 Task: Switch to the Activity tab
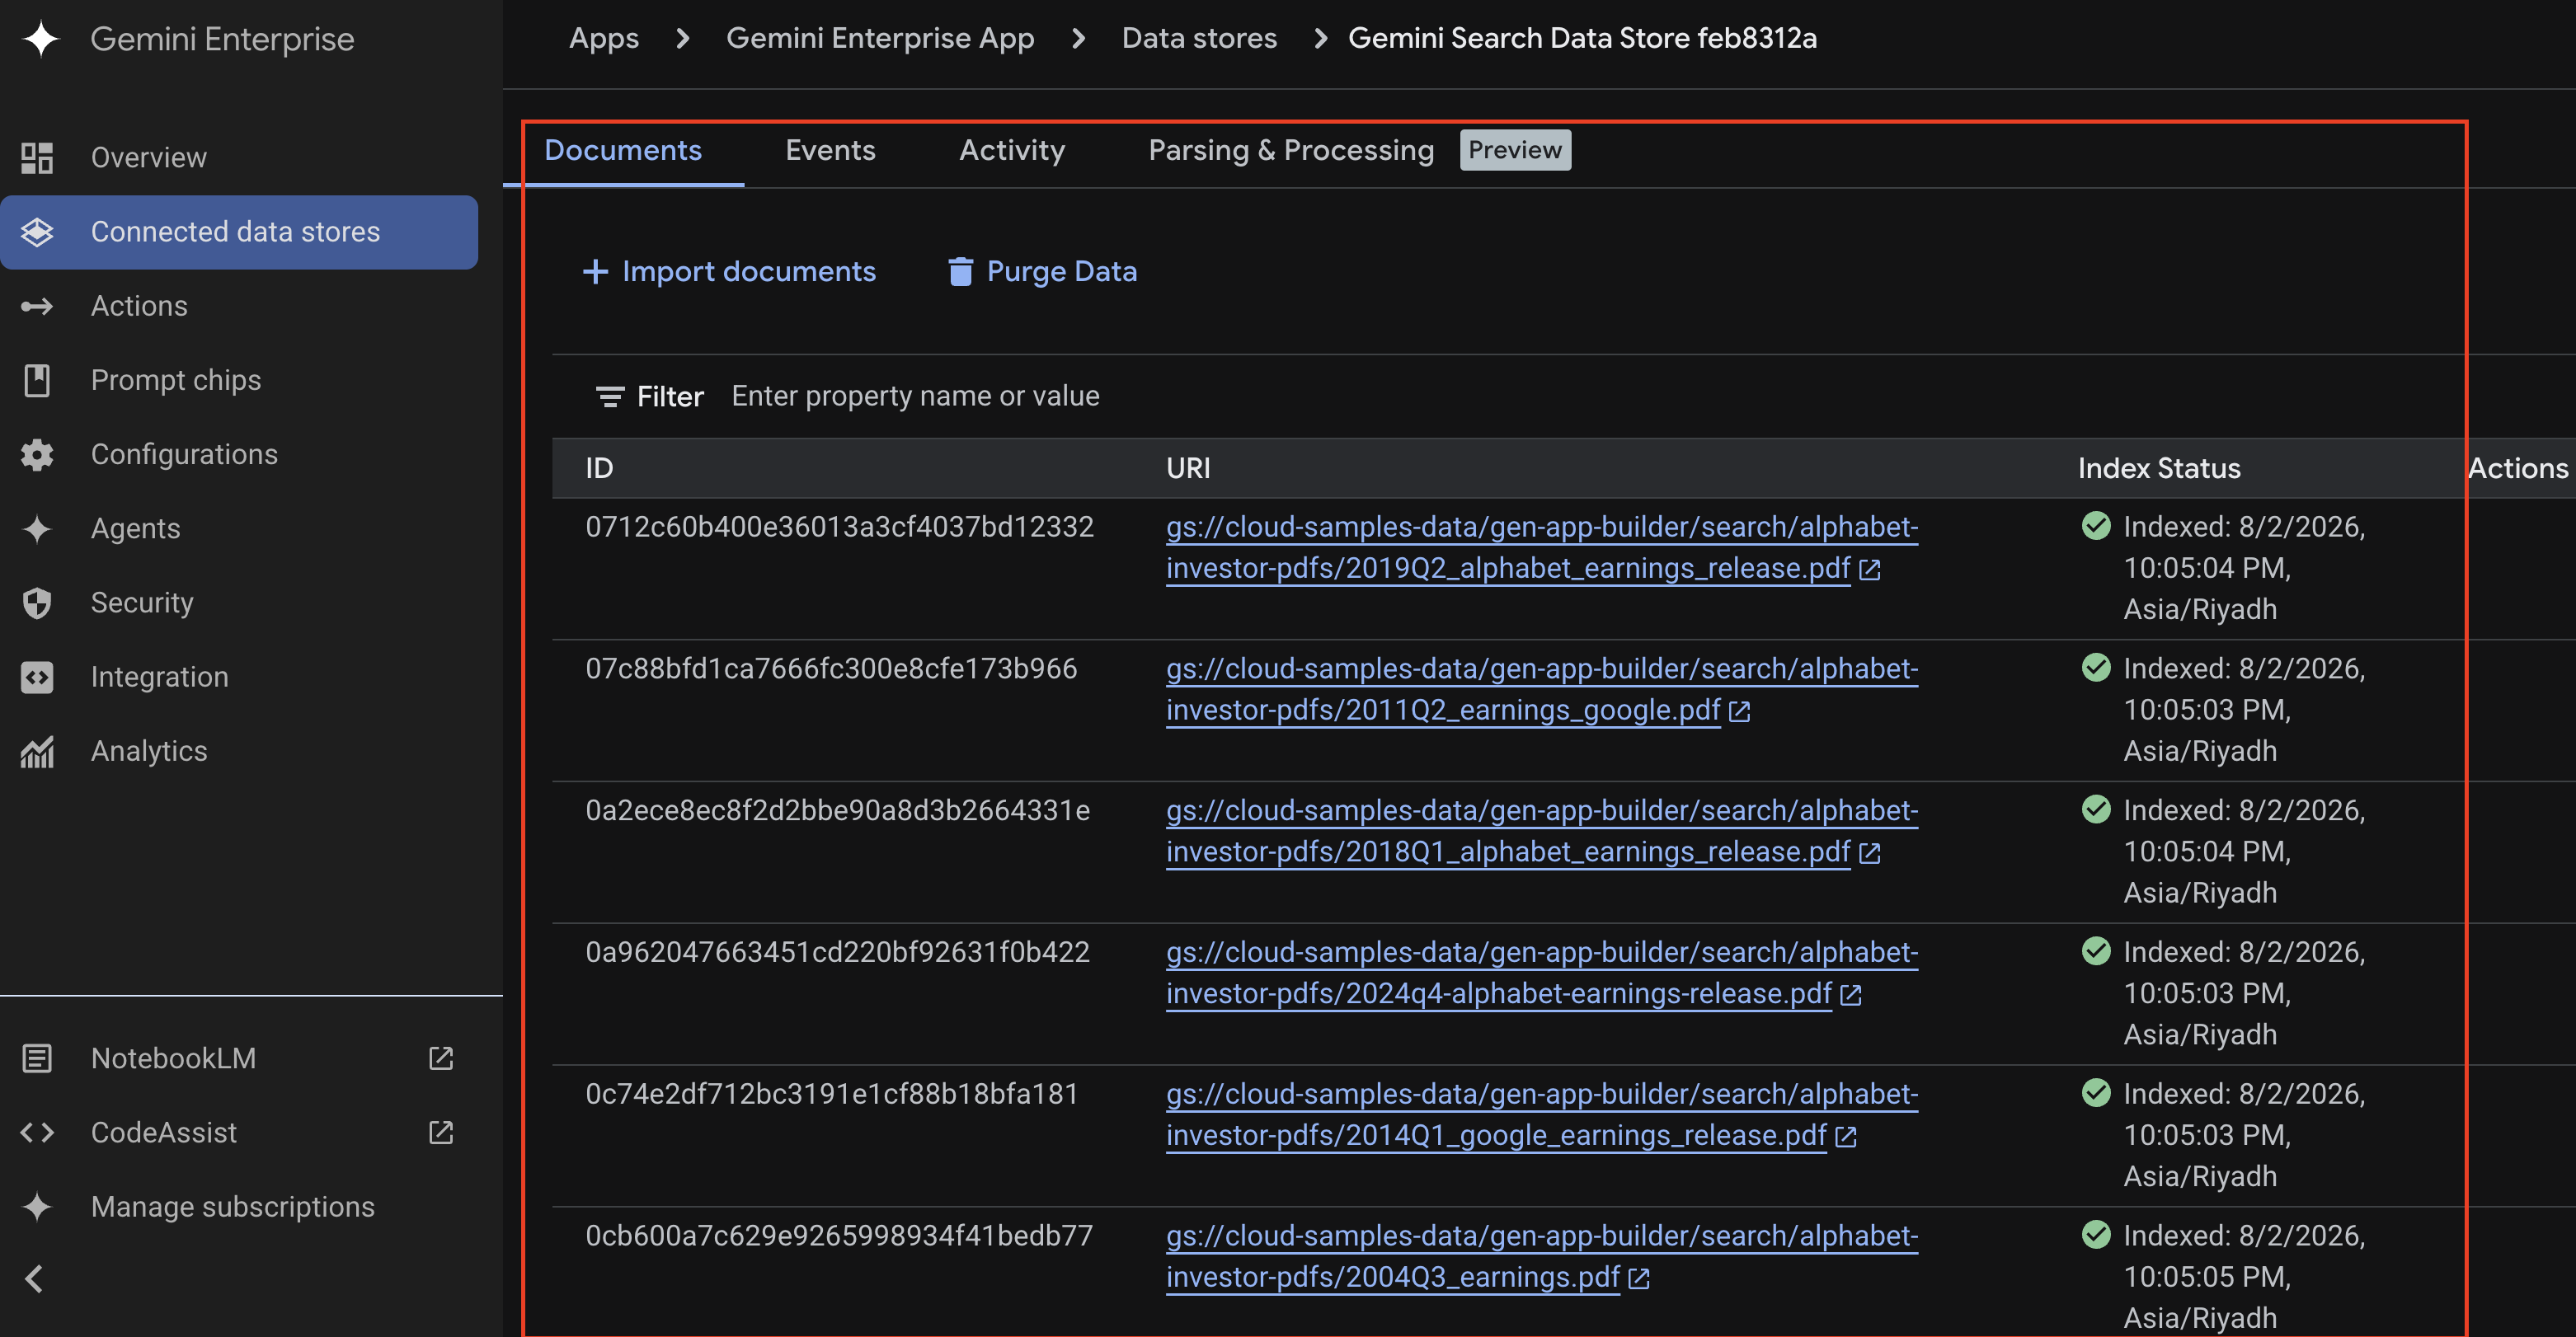(x=1012, y=150)
